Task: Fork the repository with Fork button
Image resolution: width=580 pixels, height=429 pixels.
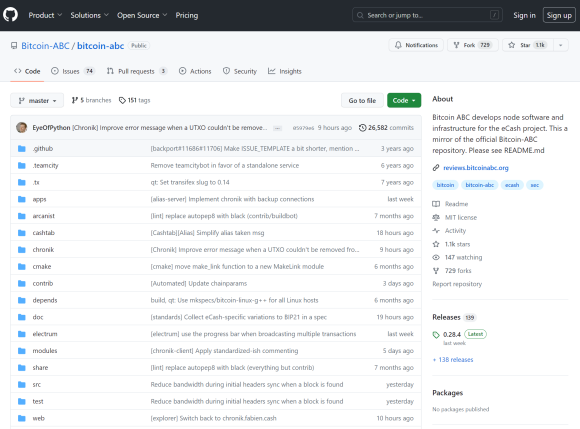Action: pyautogui.click(x=473, y=45)
